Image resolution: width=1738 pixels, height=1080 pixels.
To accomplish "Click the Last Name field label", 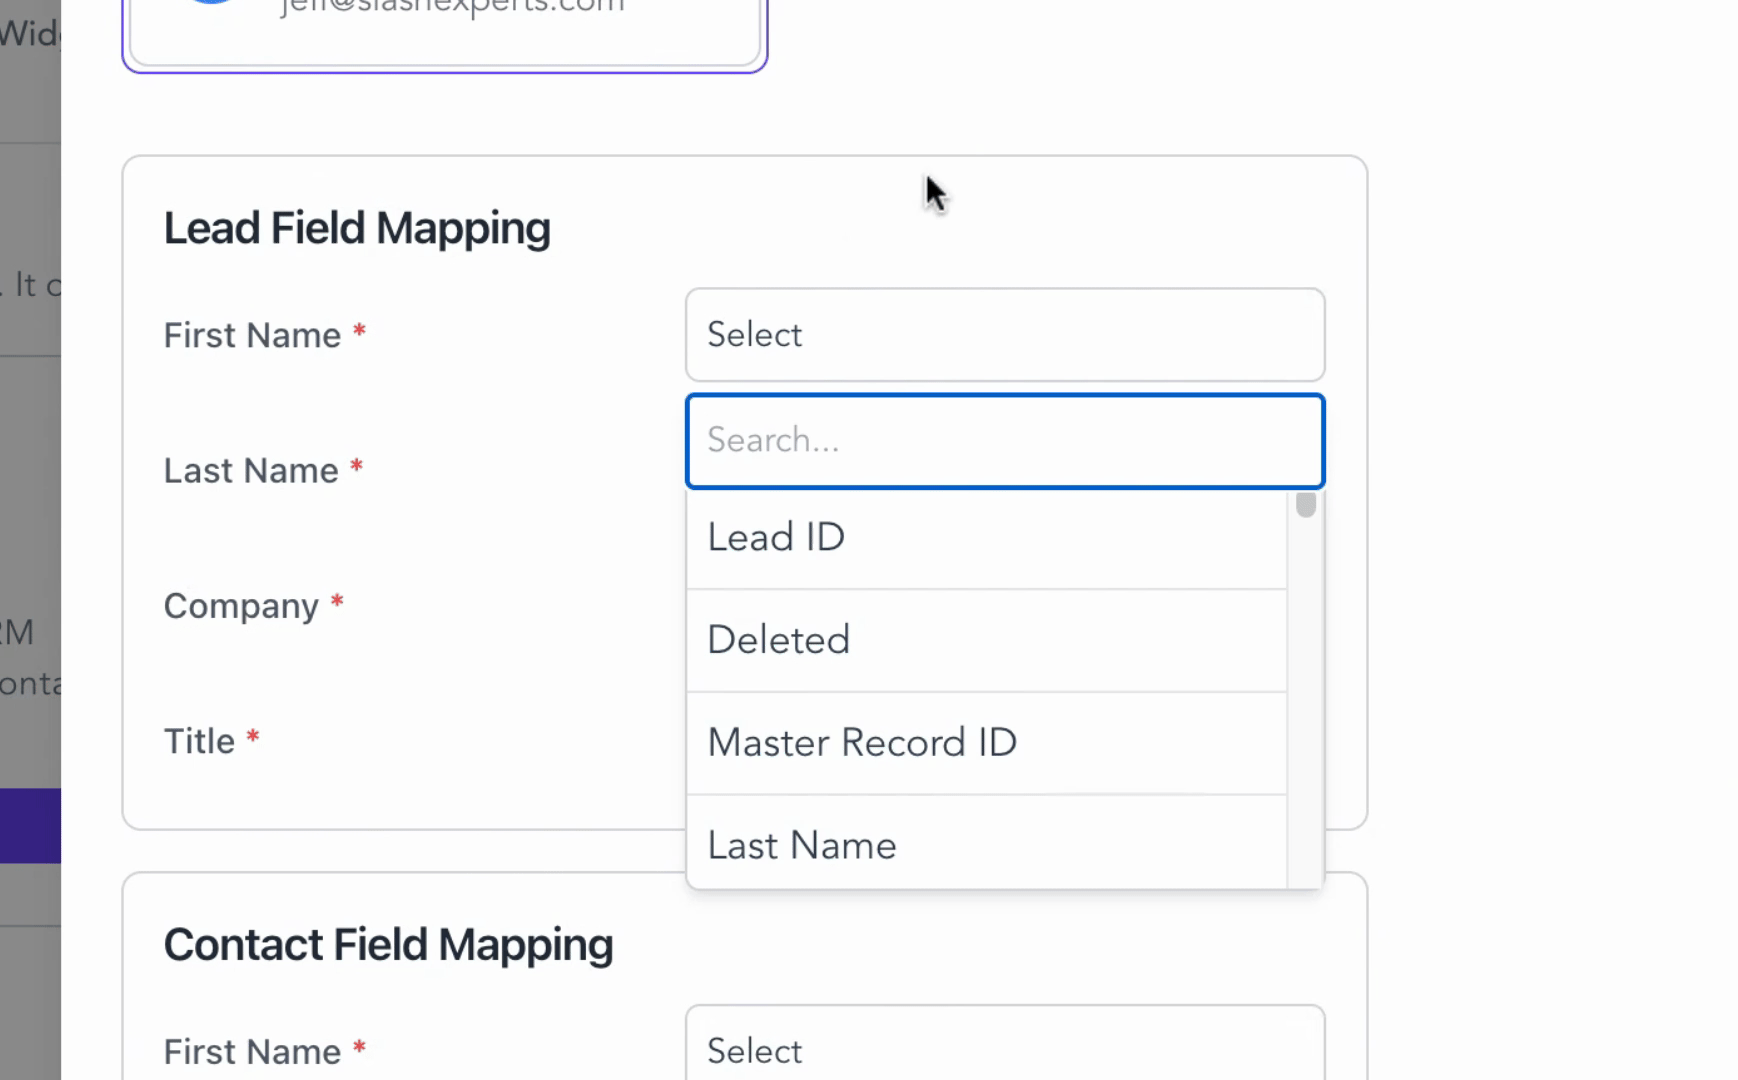I will [251, 470].
